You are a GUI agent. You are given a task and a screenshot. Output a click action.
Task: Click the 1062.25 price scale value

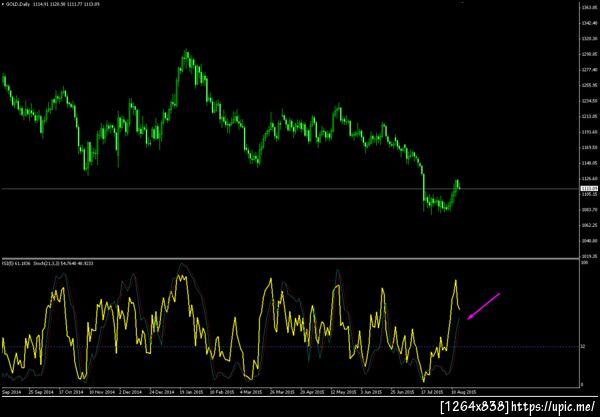tap(589, 225)
